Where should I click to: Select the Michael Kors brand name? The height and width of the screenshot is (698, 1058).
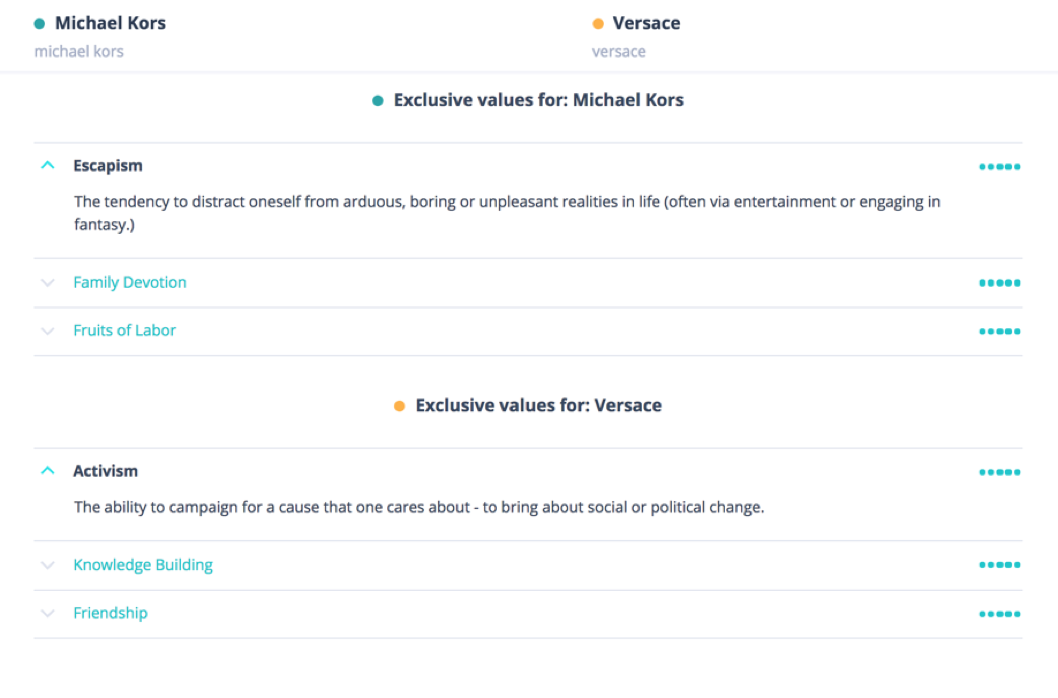[x=110, y=23]
